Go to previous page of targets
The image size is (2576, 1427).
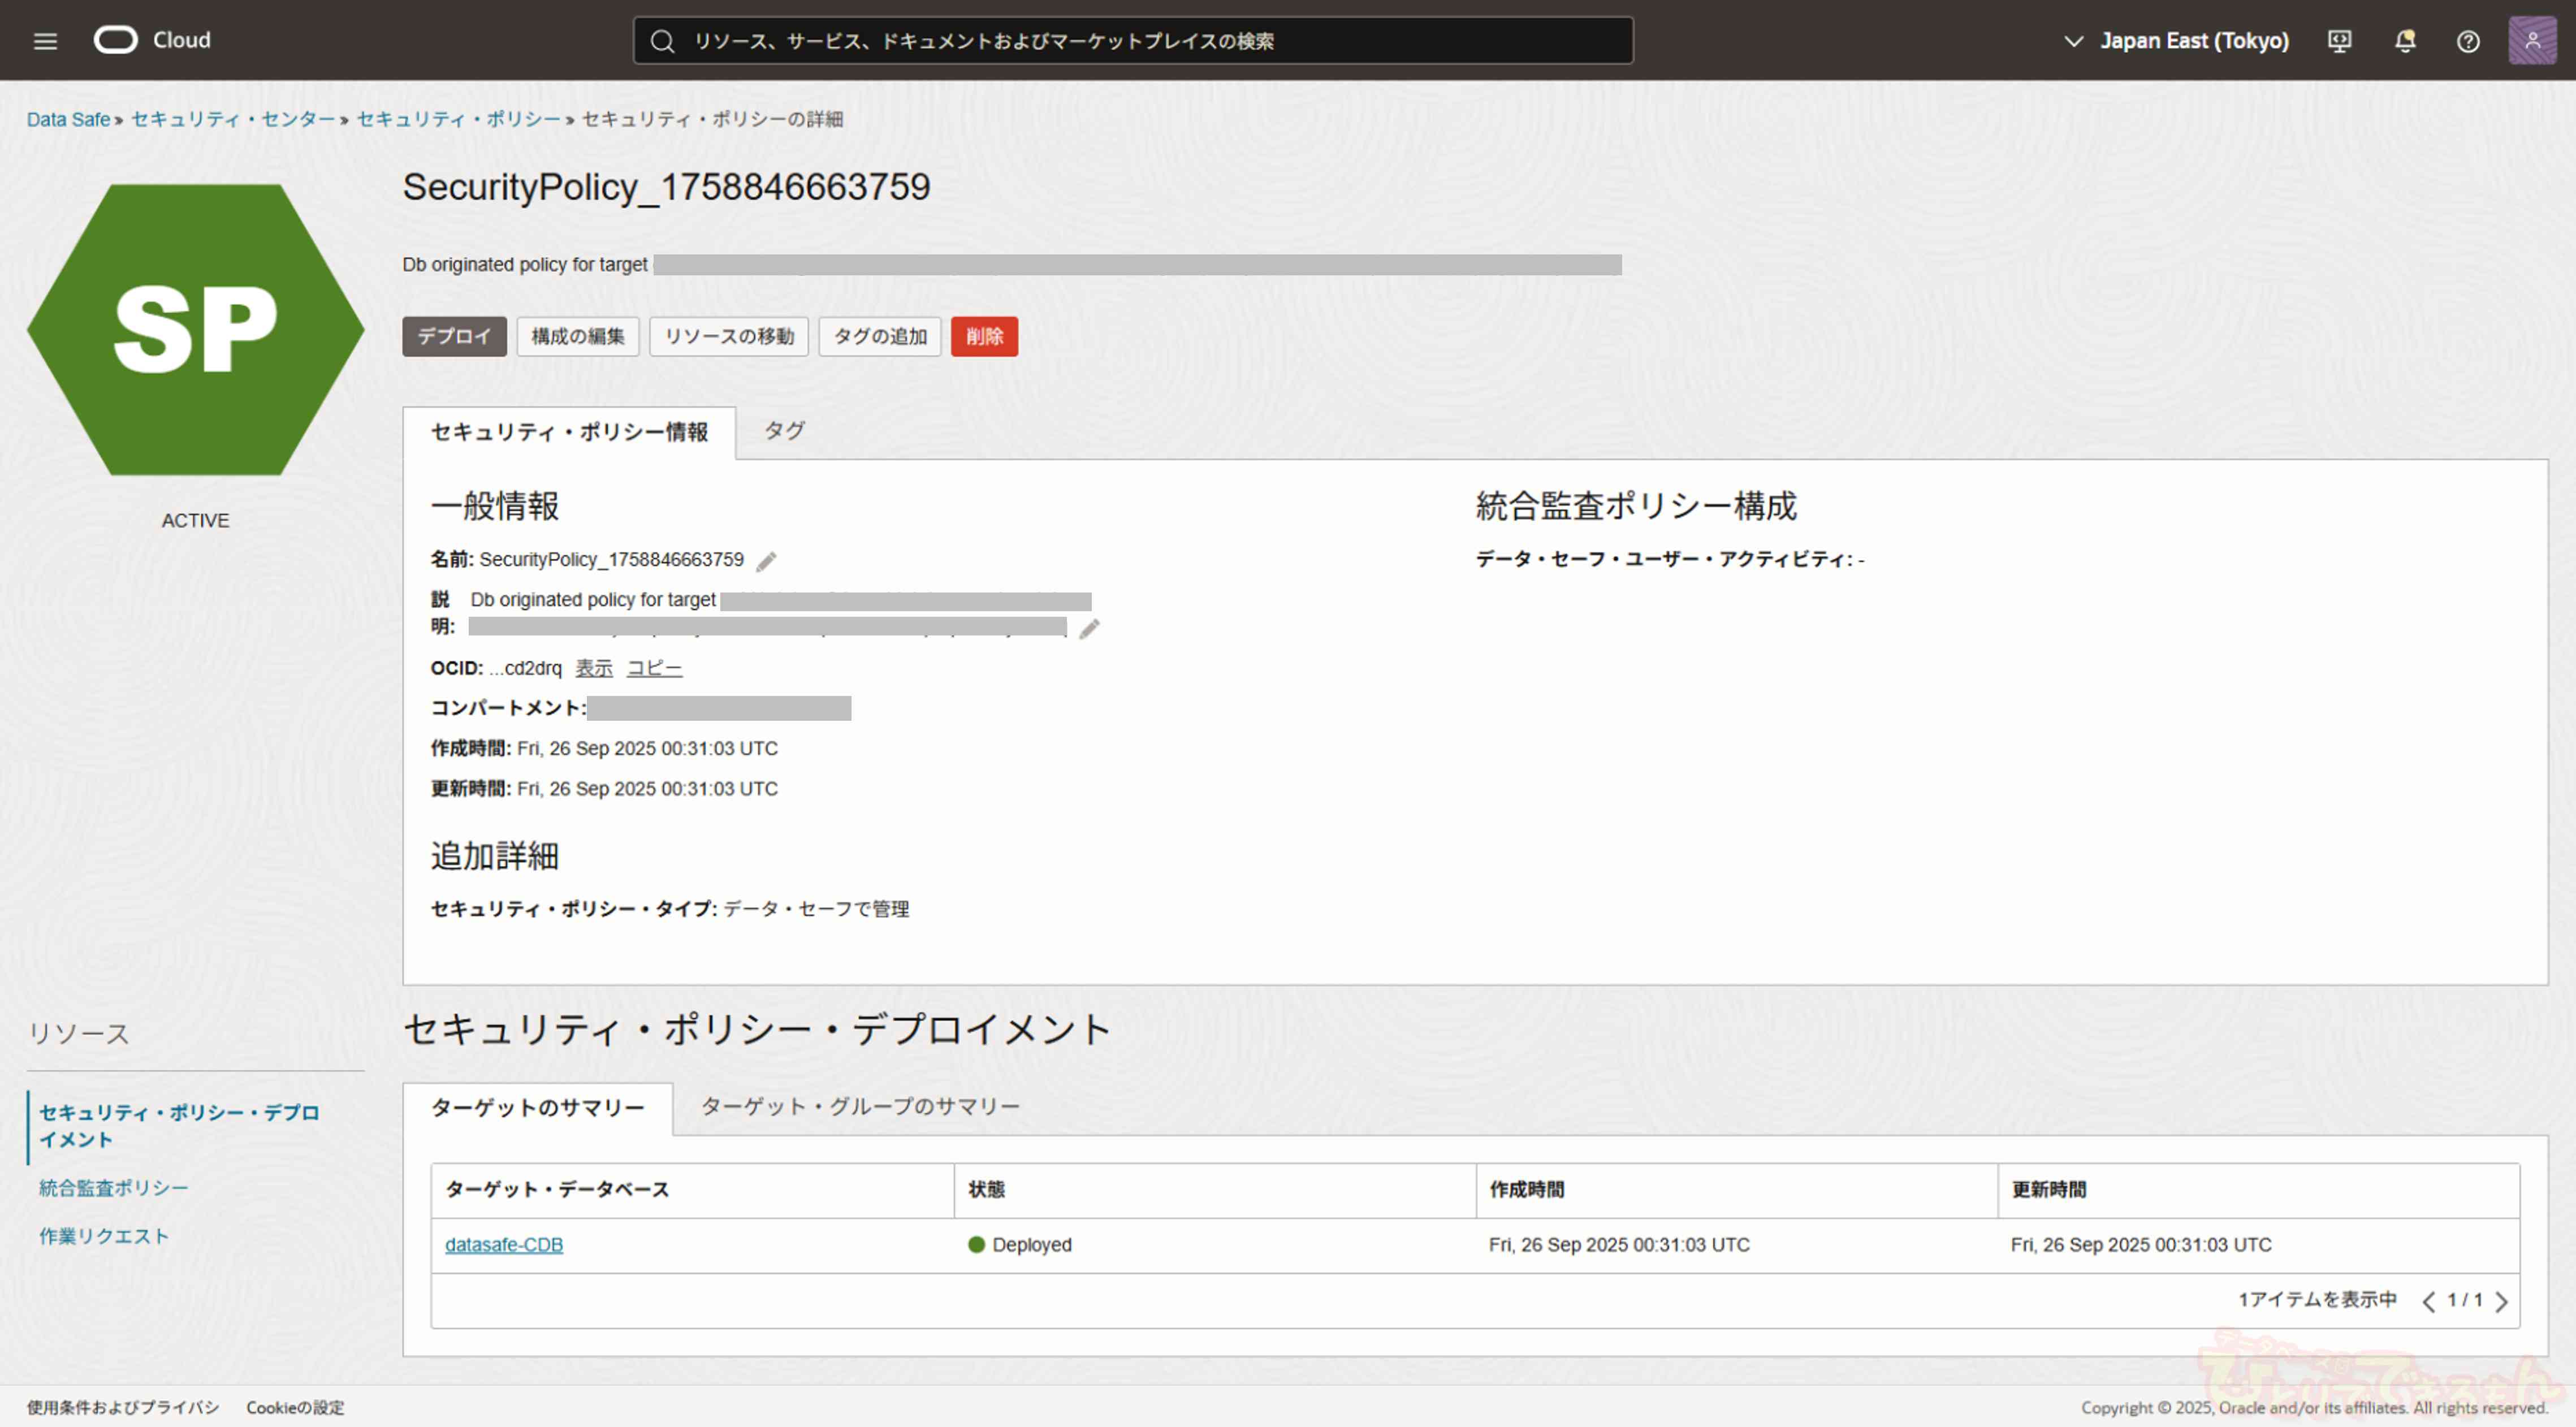(2428, 1301)
